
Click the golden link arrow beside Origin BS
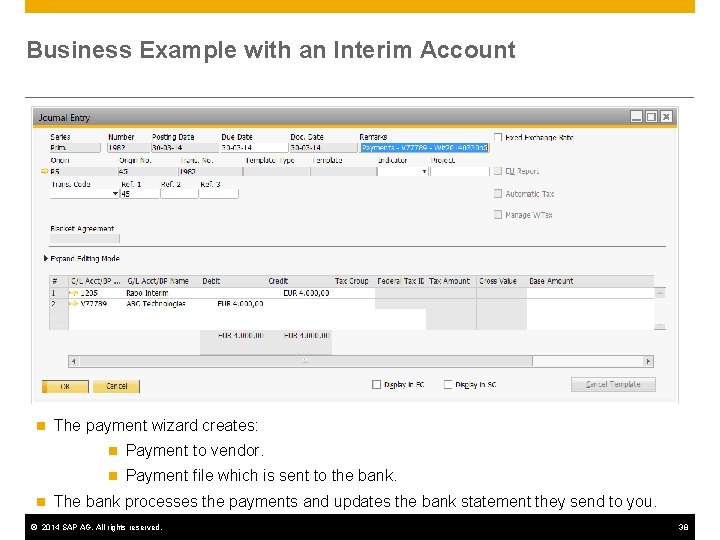[x=45, y=171]
